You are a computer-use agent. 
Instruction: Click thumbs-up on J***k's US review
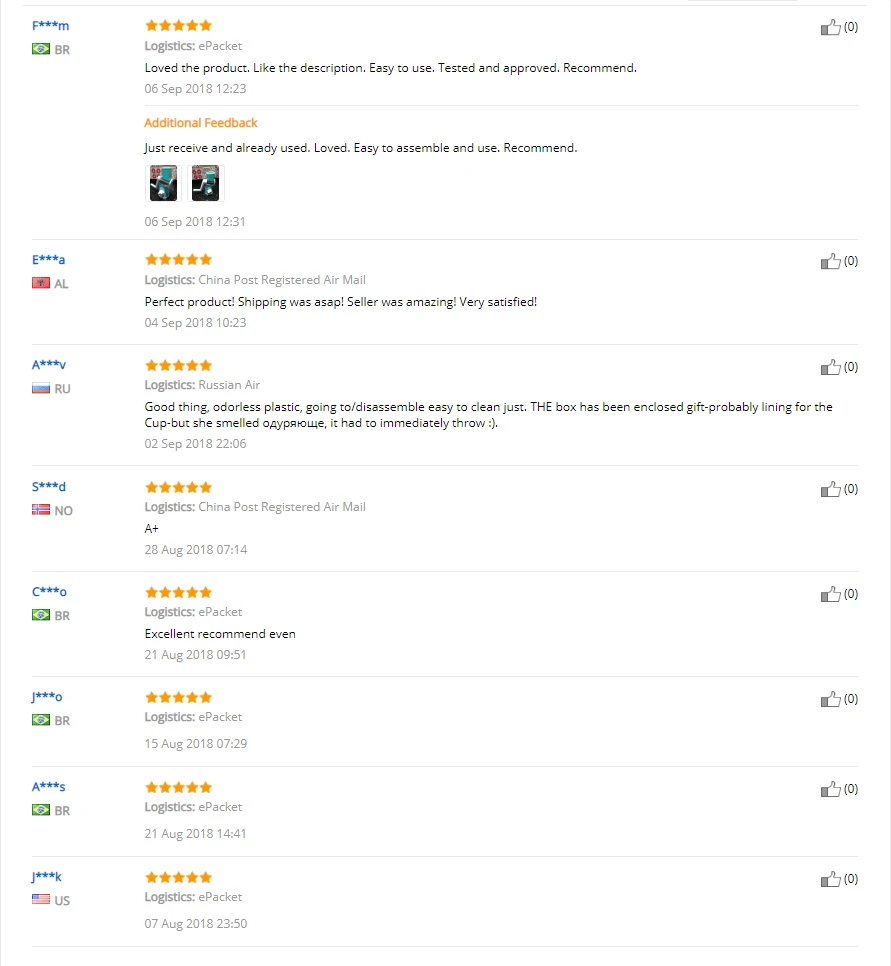pyautogui.click(x=830, y=879)
